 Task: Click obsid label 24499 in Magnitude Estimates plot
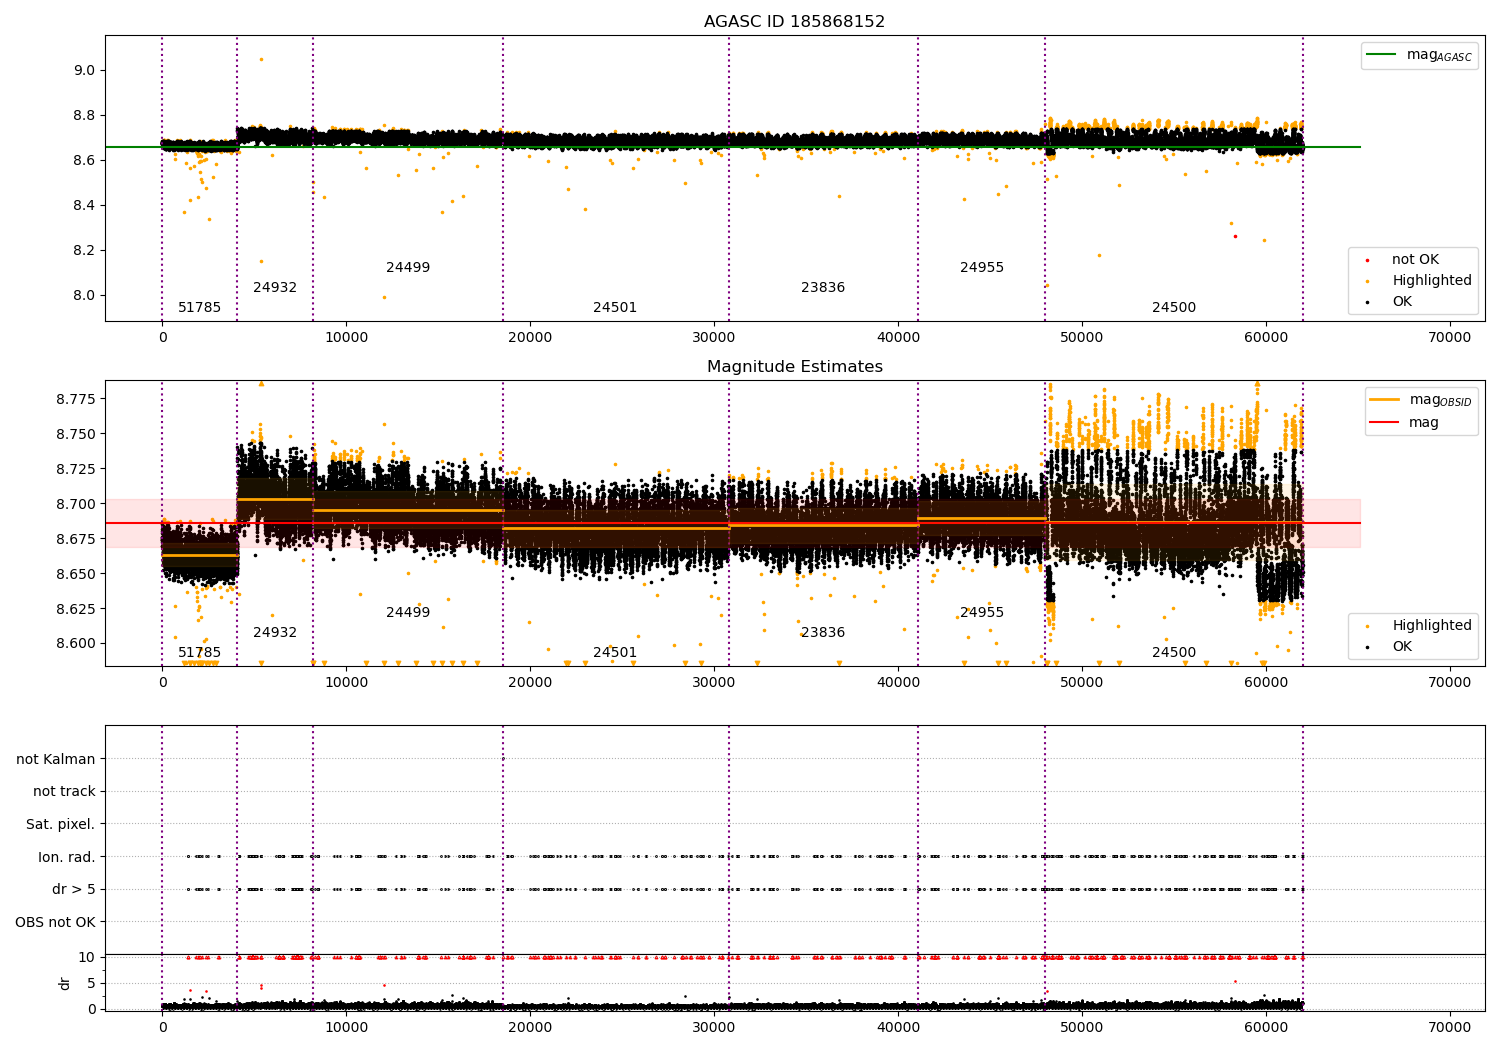click(408, 613)
